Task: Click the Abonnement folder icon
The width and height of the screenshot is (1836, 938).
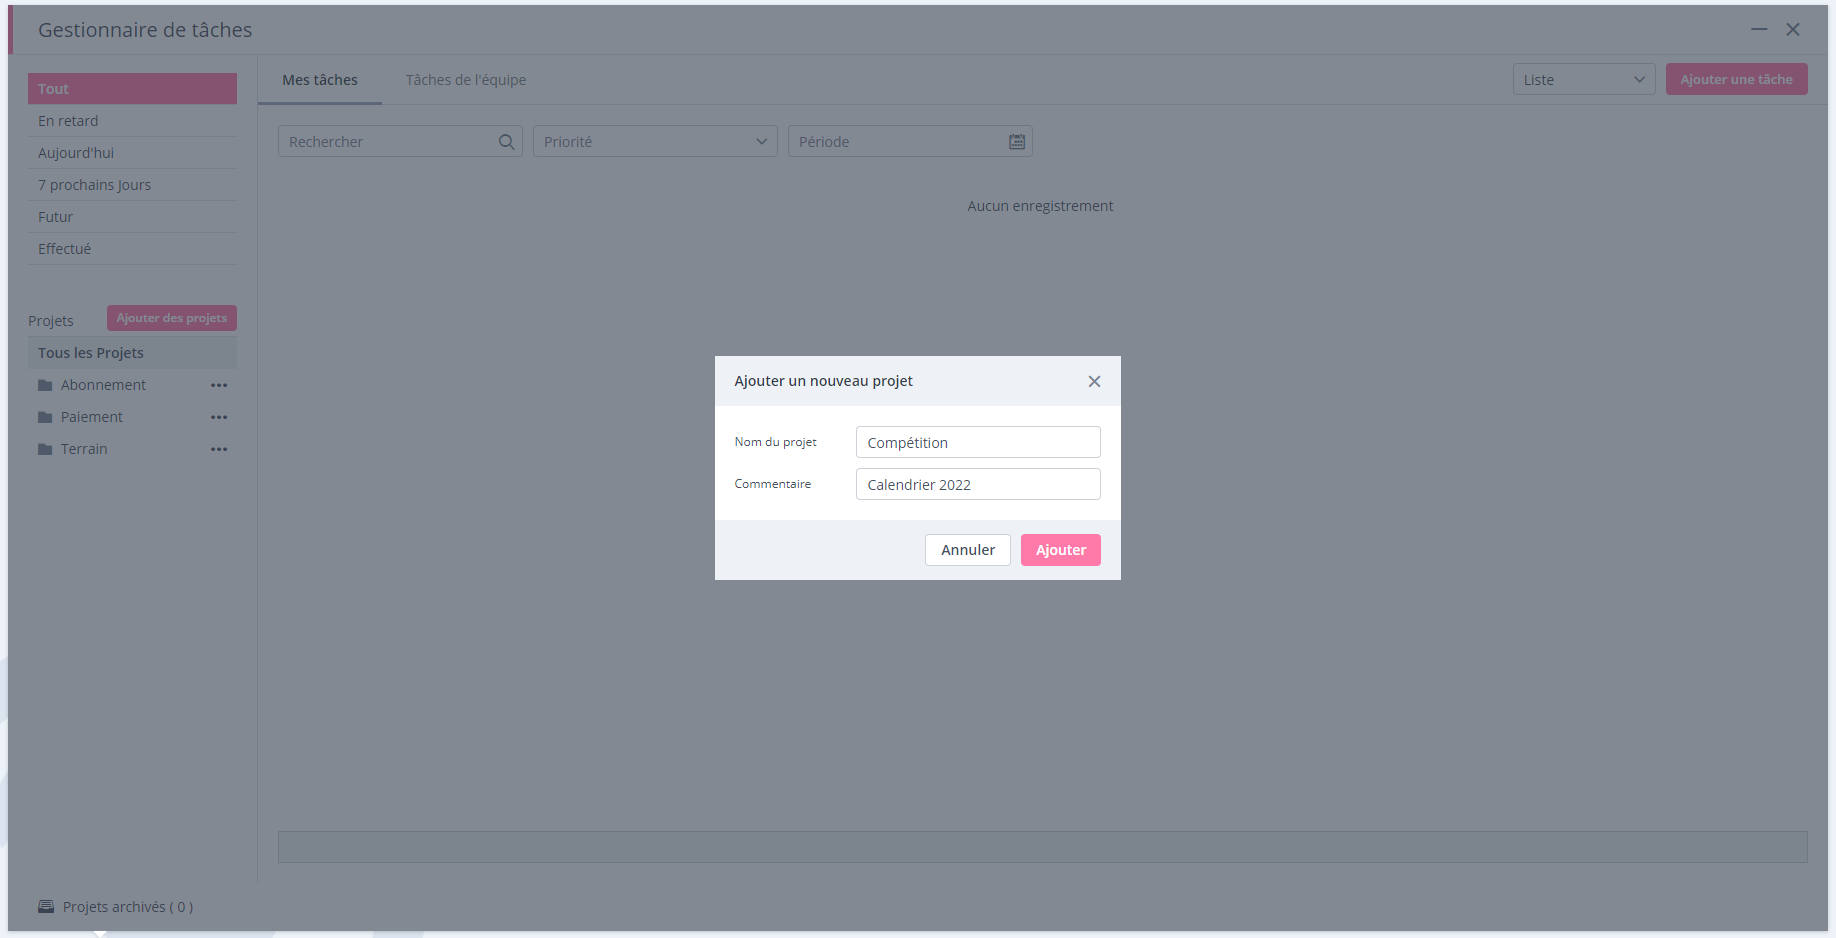Action: pos(45,385)
